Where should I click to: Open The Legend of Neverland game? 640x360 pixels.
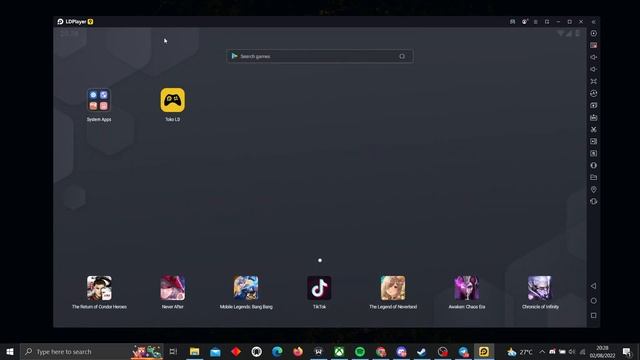click(x=393, y=288)
